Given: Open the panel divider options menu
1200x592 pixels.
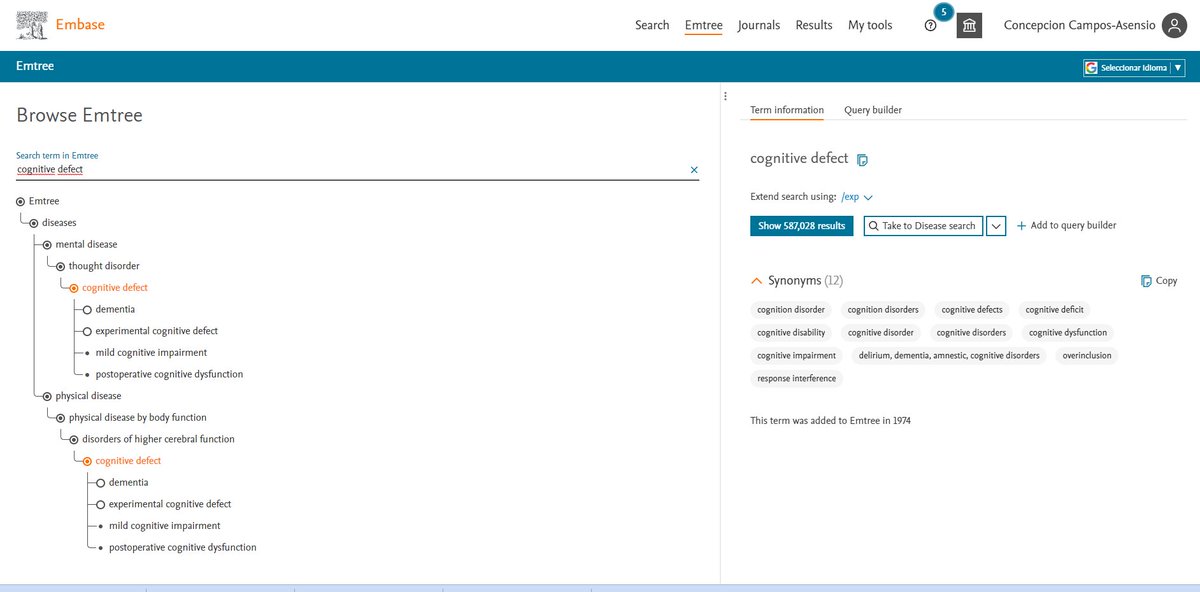Looking at the screenshot, I should pos(725,96).
